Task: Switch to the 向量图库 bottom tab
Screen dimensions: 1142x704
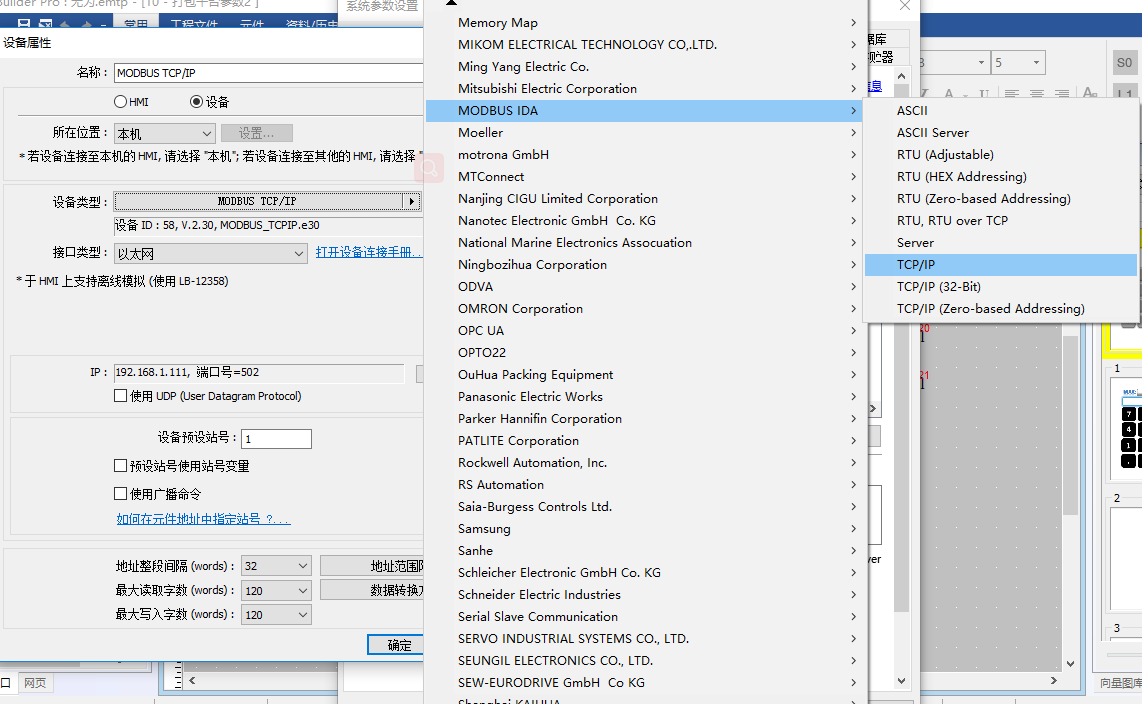Action: pyautogui.click(x=1120, y=683)
